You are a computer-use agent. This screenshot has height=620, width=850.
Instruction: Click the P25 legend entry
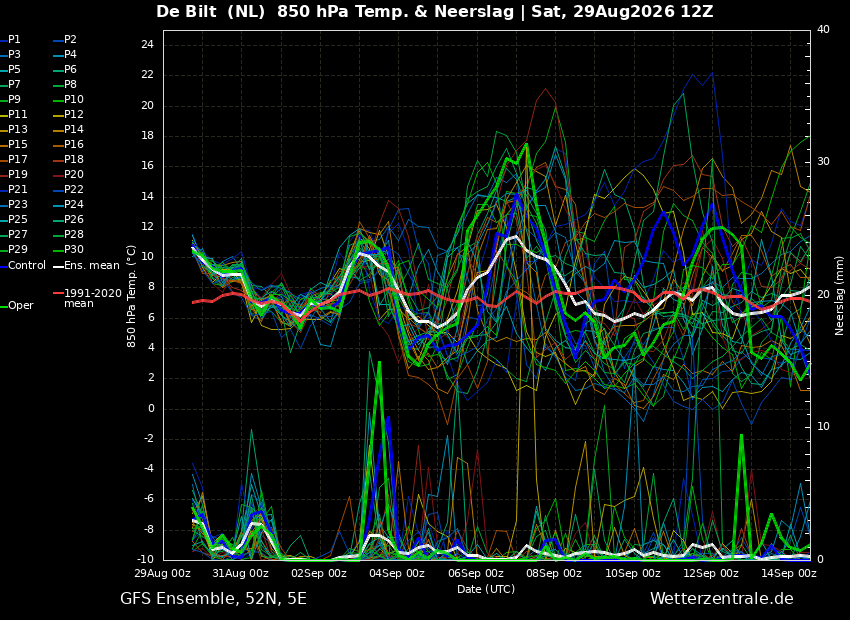tap(14, 219)
